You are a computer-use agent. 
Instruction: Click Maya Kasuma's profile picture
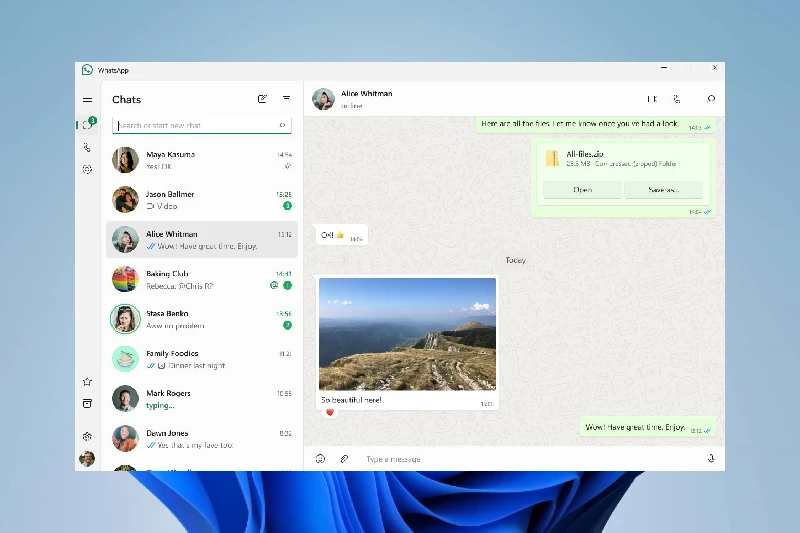pyautogui.click(x=125, y=160)
